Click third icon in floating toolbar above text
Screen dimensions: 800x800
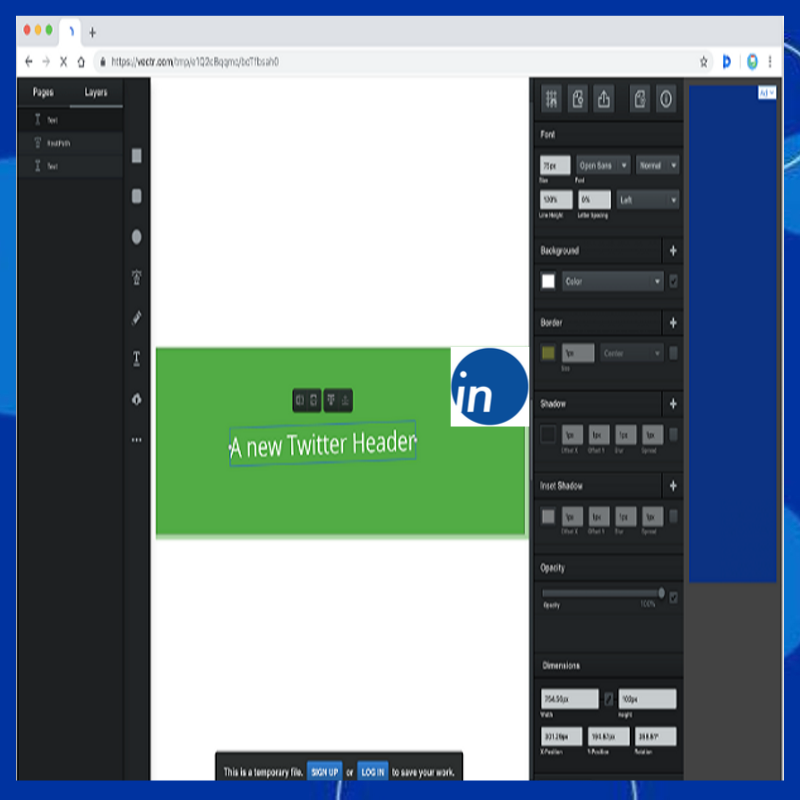[331, 401]
